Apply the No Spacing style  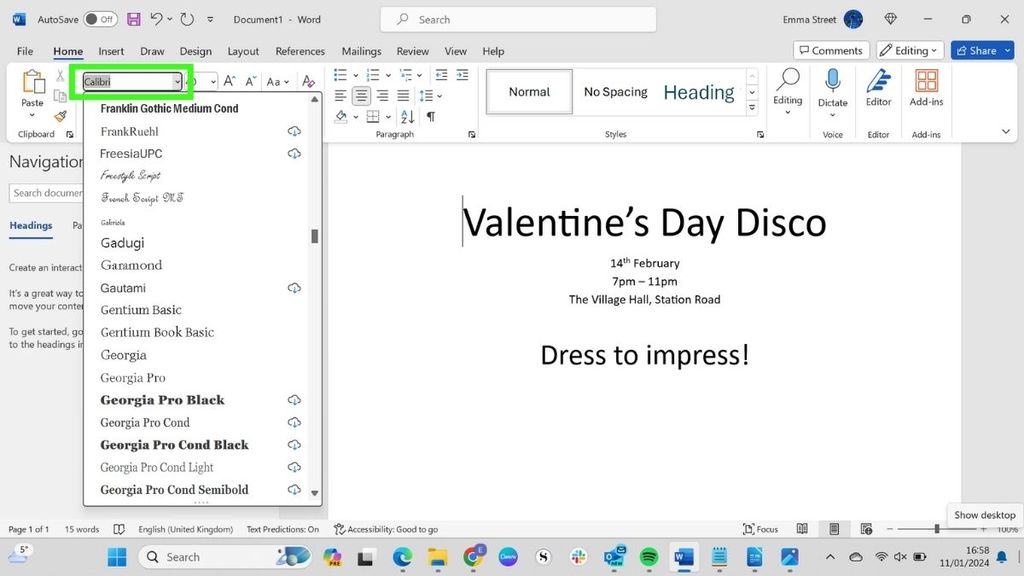click(615, 92)
